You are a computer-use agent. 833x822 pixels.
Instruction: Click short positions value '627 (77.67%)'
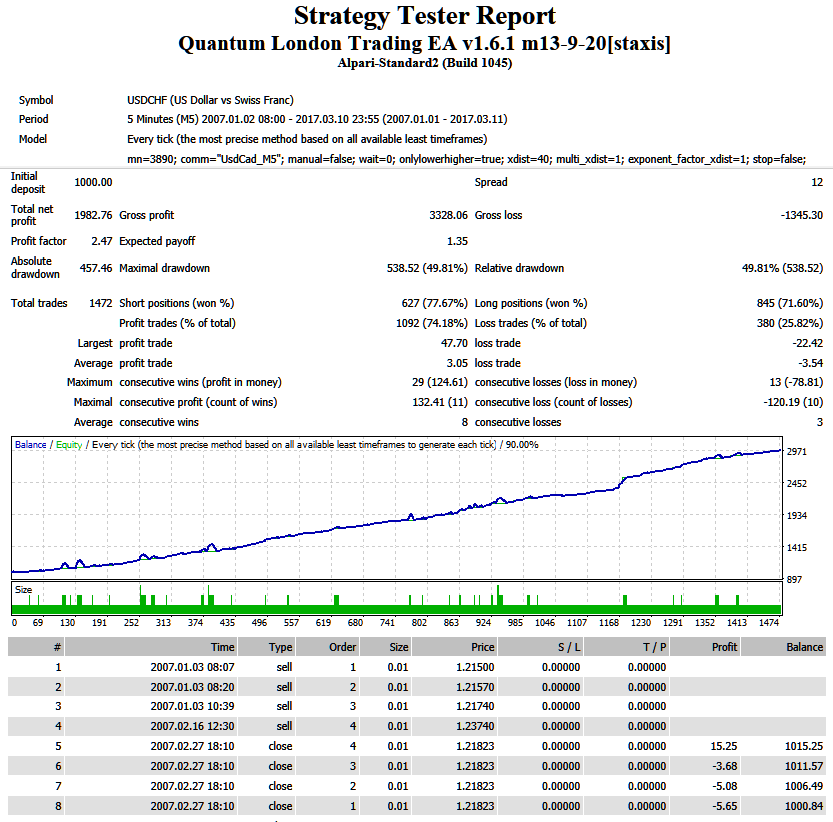pyautogui.click(x=435, y=303)
